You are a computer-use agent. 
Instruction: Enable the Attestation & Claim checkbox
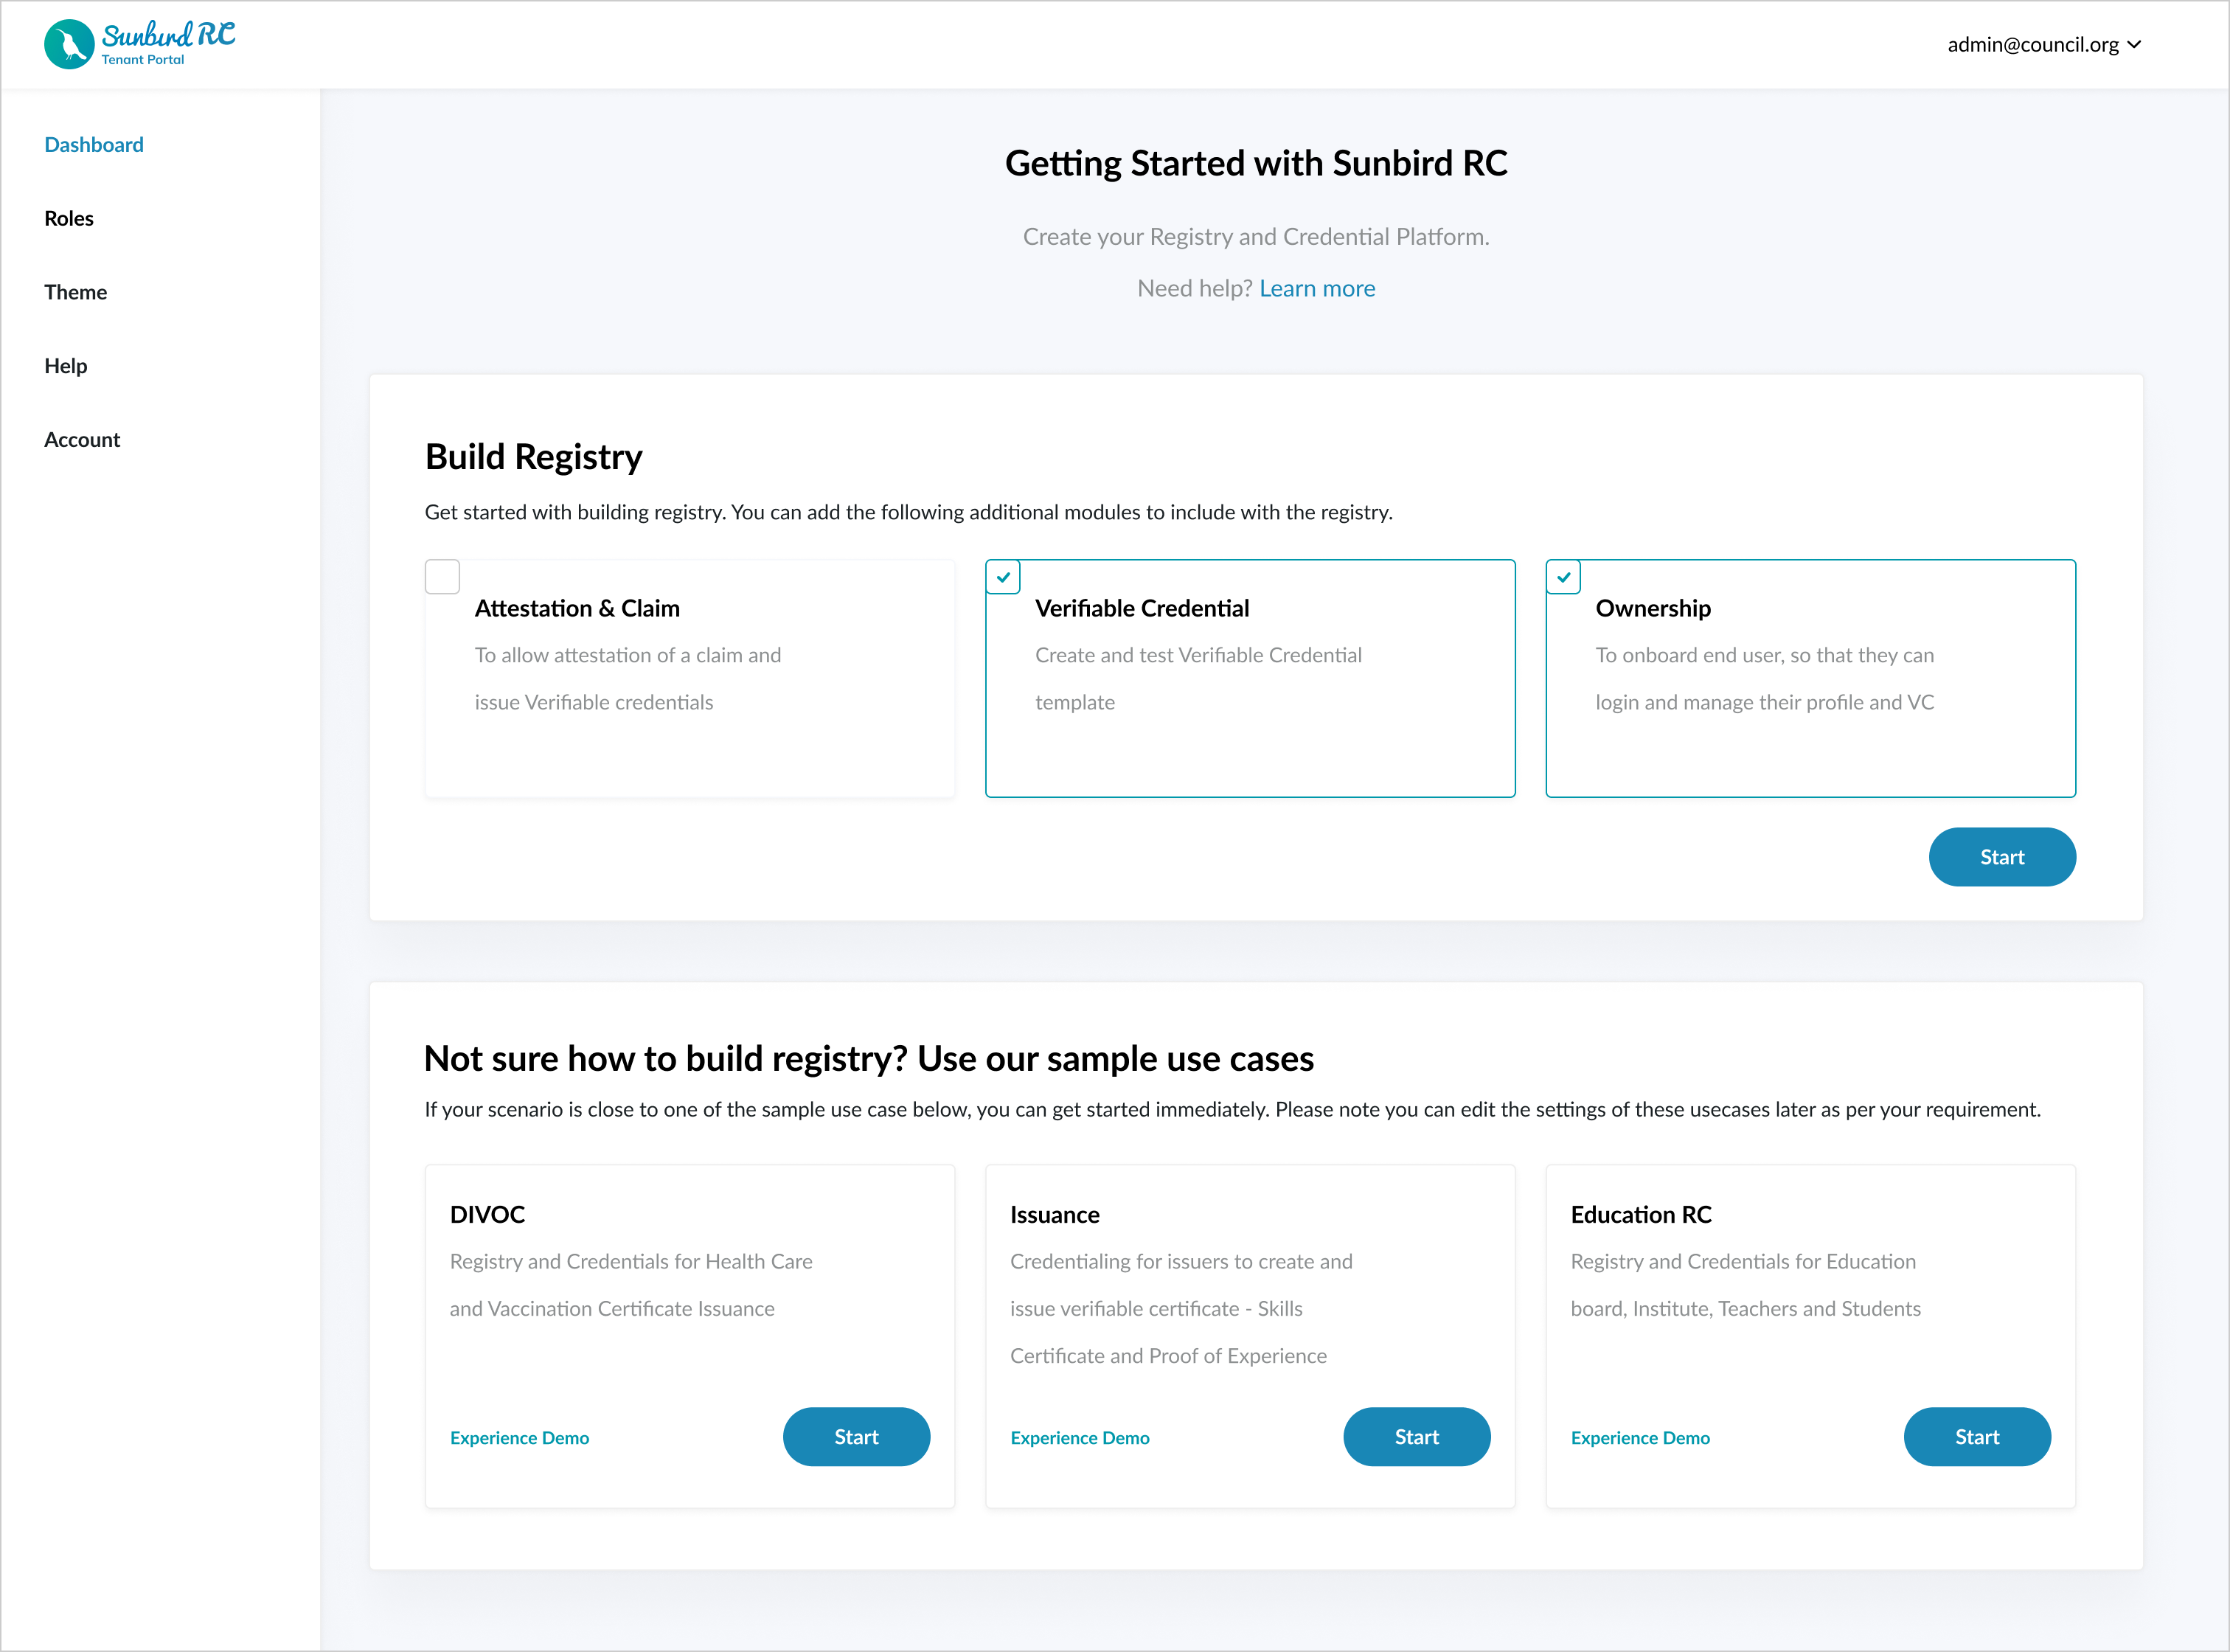(x=442, y=577)
